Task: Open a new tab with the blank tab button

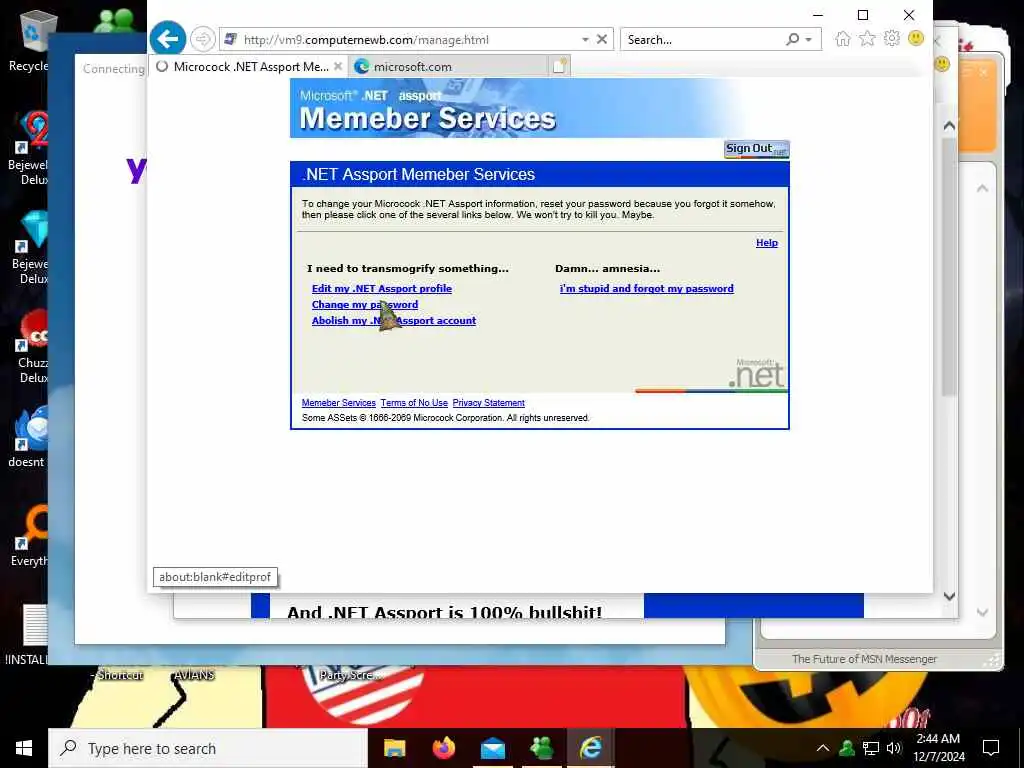Action: click(560, 66)
